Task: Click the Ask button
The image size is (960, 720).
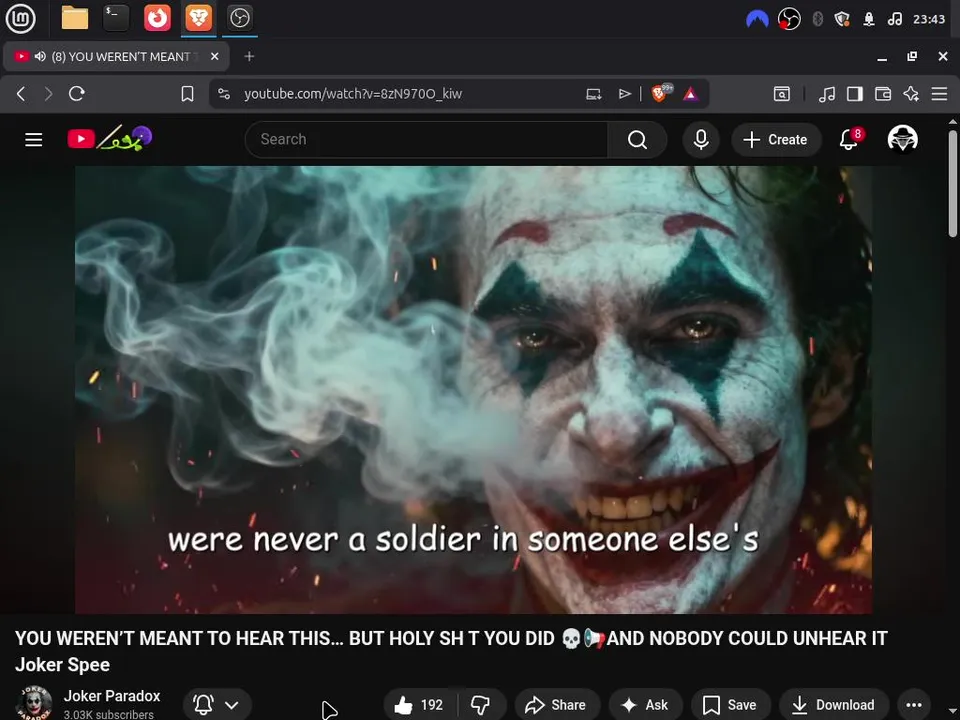Action: (x=645, y=705)
